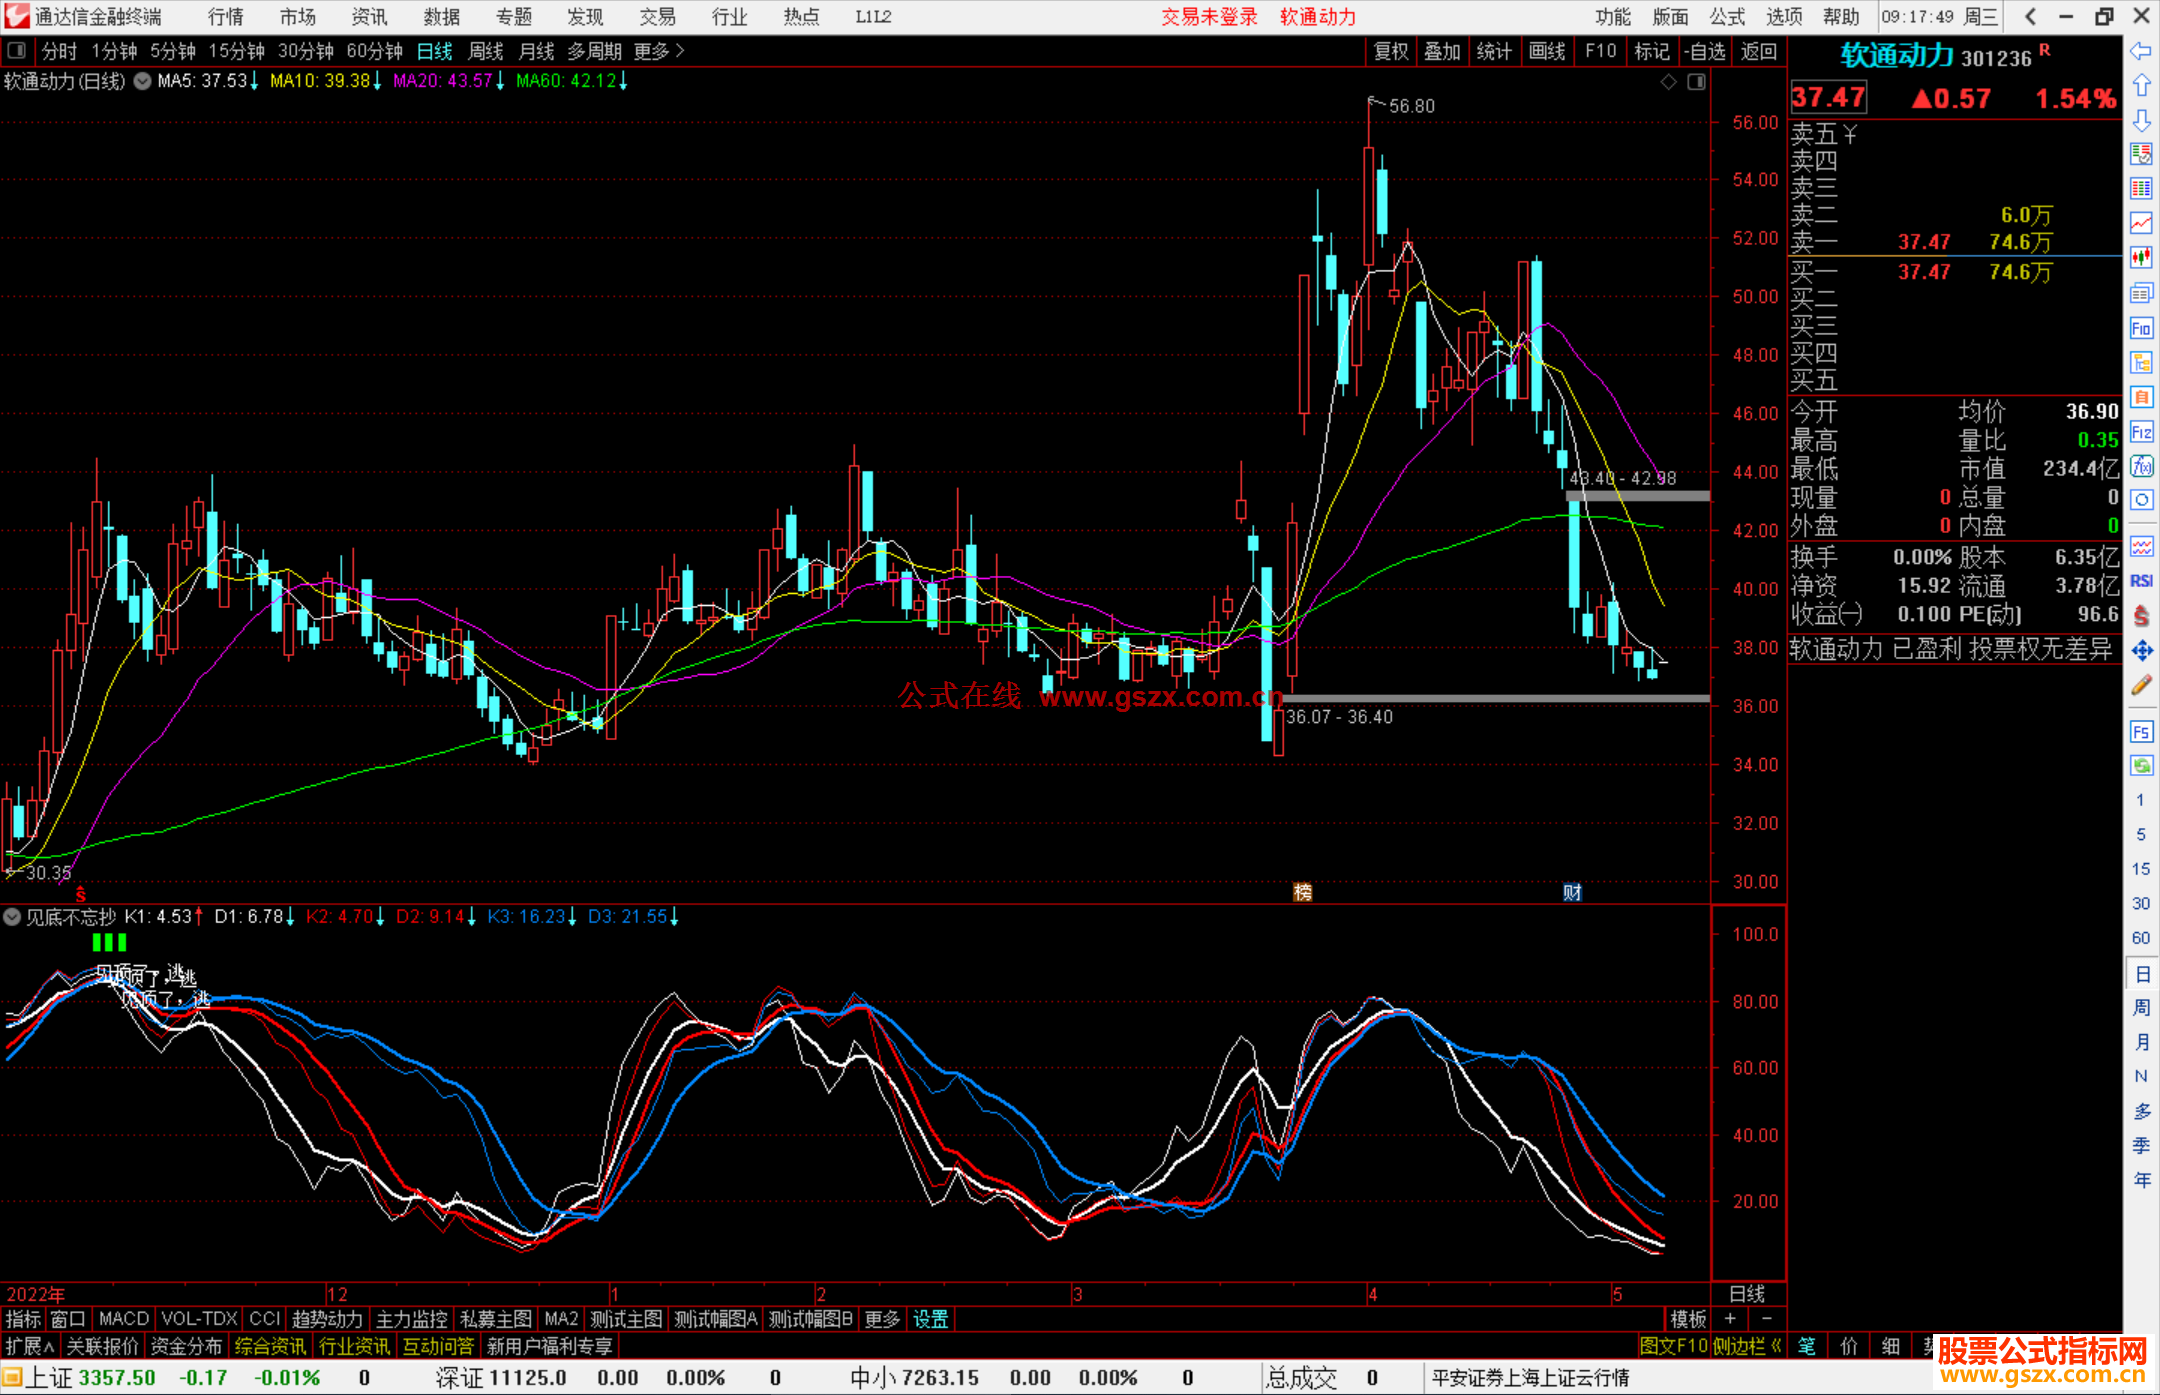Open the candlestick chart icon in sidebar
Viewport: 2160px width, 1395px height.
[x=2141, y=258]
